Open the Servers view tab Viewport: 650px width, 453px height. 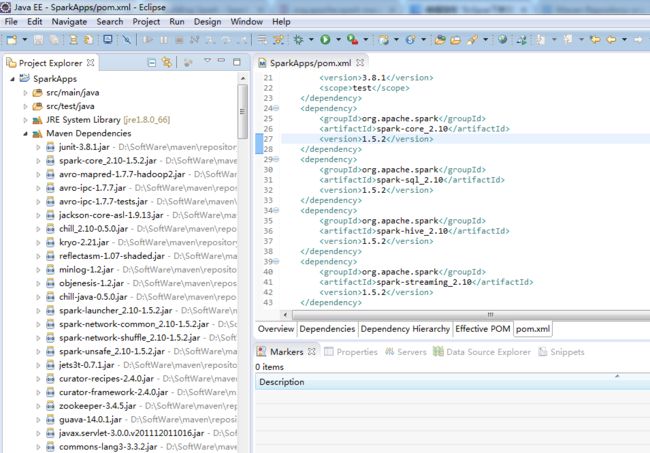coord(406,352)
